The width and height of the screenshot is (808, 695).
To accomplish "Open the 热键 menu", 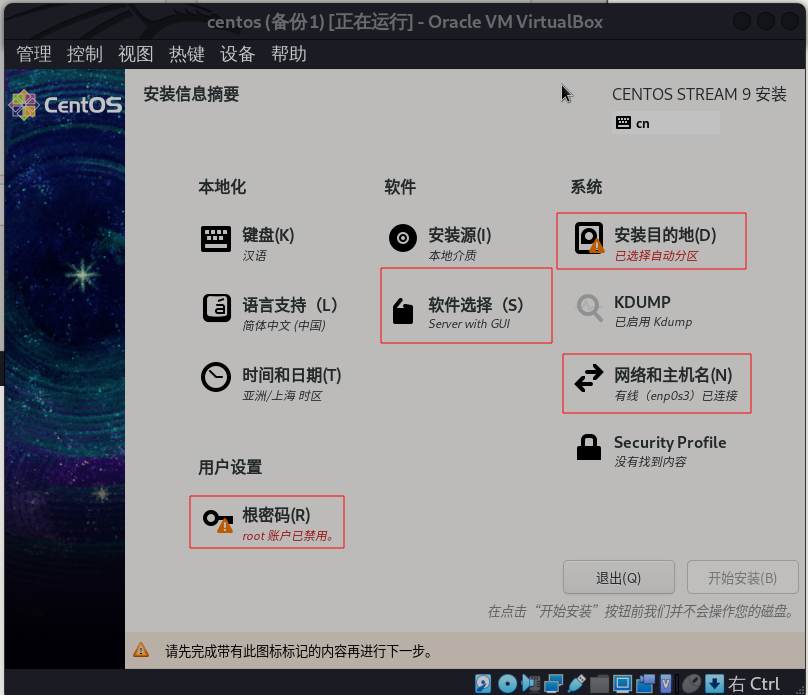I will [187, 54].
